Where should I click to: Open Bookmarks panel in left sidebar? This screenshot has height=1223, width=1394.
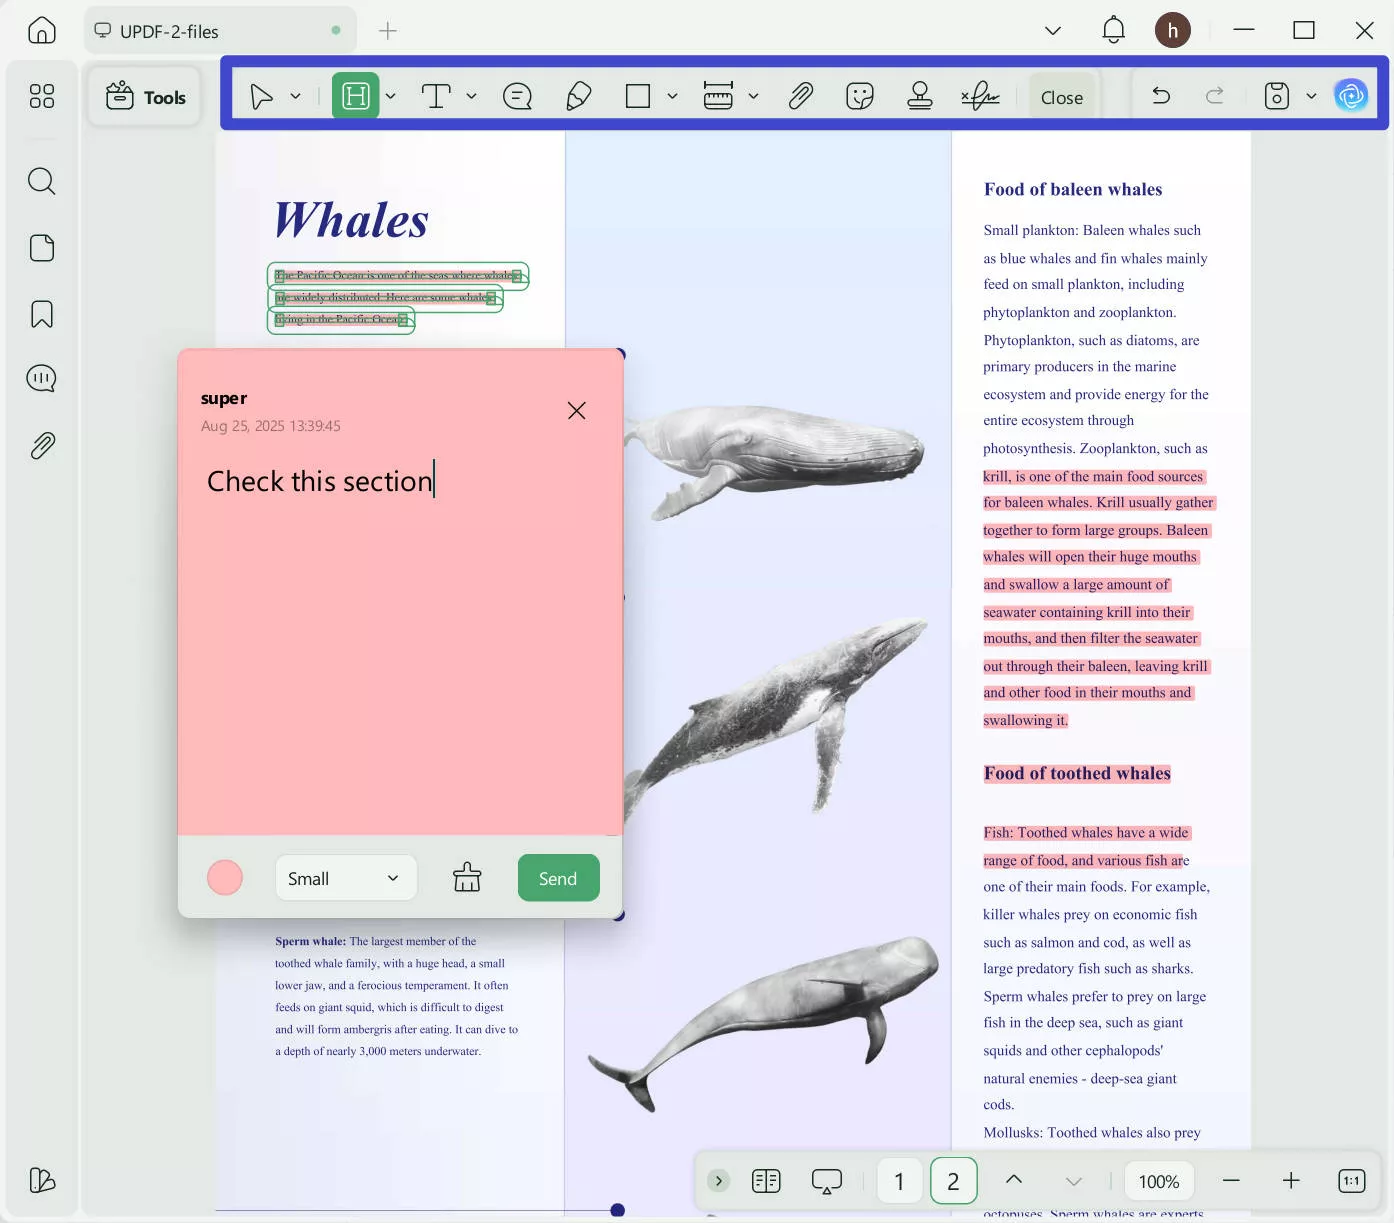click(42, 314)
